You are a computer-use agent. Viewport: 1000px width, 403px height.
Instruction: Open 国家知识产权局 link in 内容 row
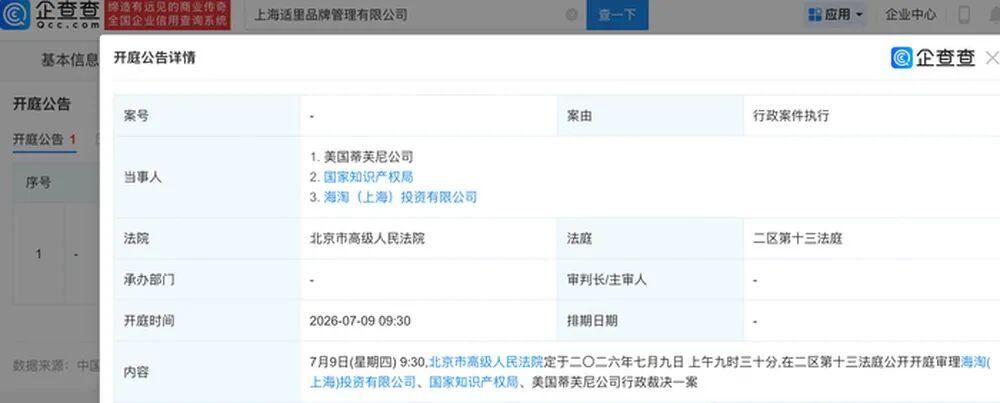coord(473,383)
